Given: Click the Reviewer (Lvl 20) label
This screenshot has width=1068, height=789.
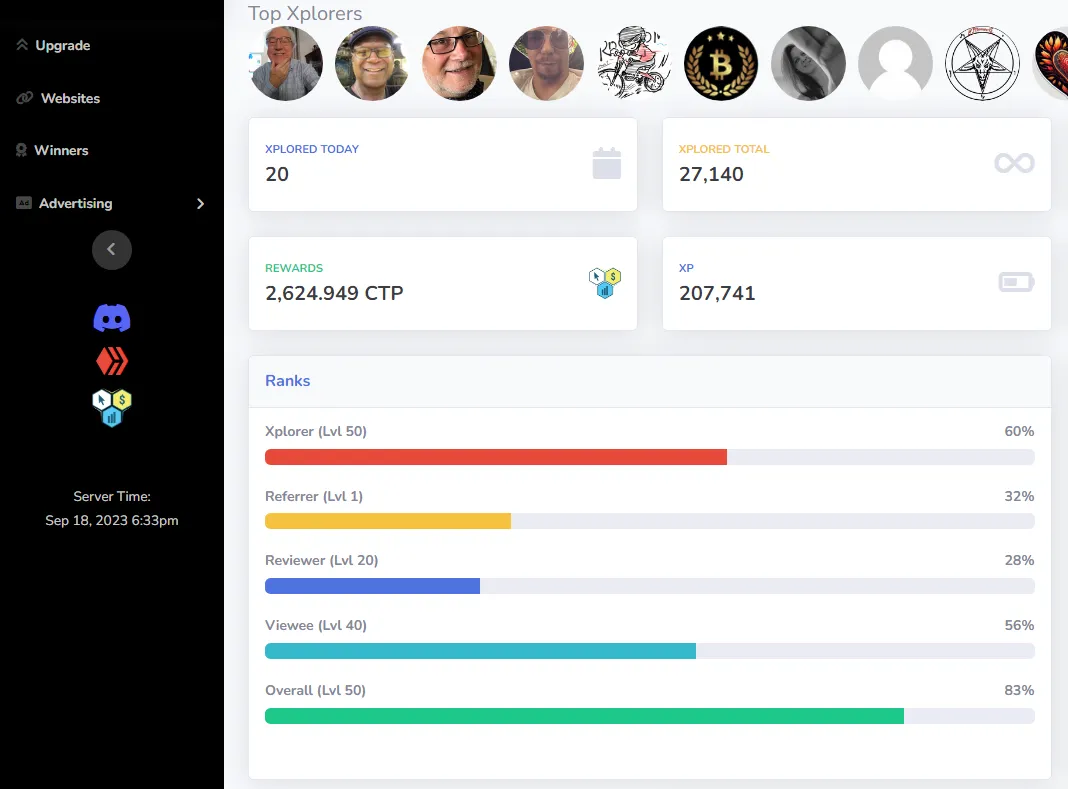Looking at the screenshot, I should point(321,561).
